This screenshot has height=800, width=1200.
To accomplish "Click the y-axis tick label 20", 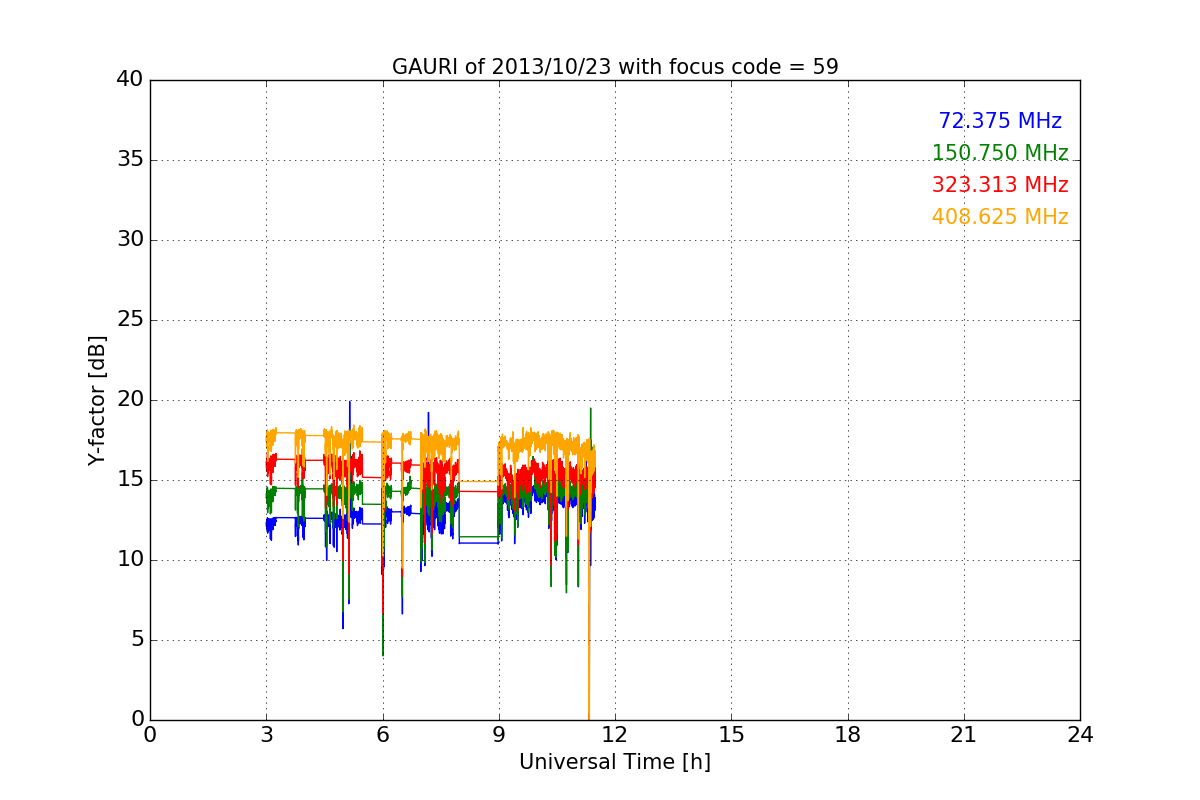I will (130, 400).
